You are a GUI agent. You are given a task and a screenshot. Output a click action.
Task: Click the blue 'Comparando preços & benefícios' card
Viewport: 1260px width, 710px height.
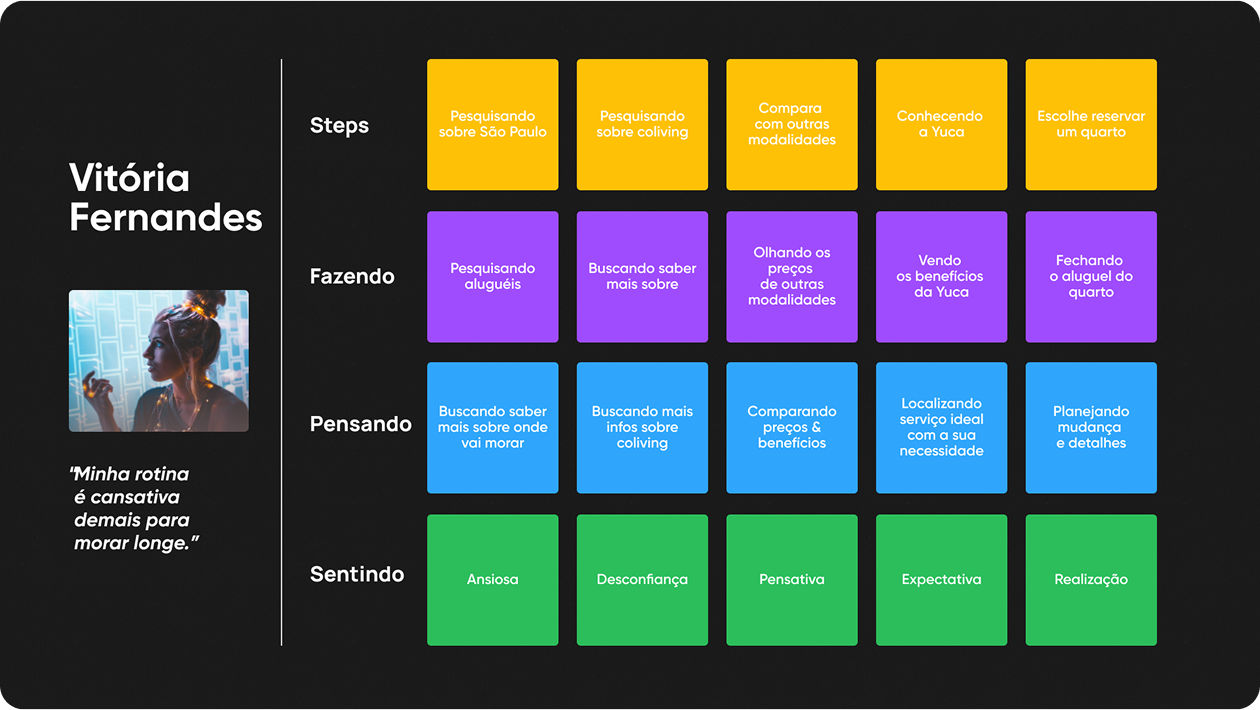[791, 428]
